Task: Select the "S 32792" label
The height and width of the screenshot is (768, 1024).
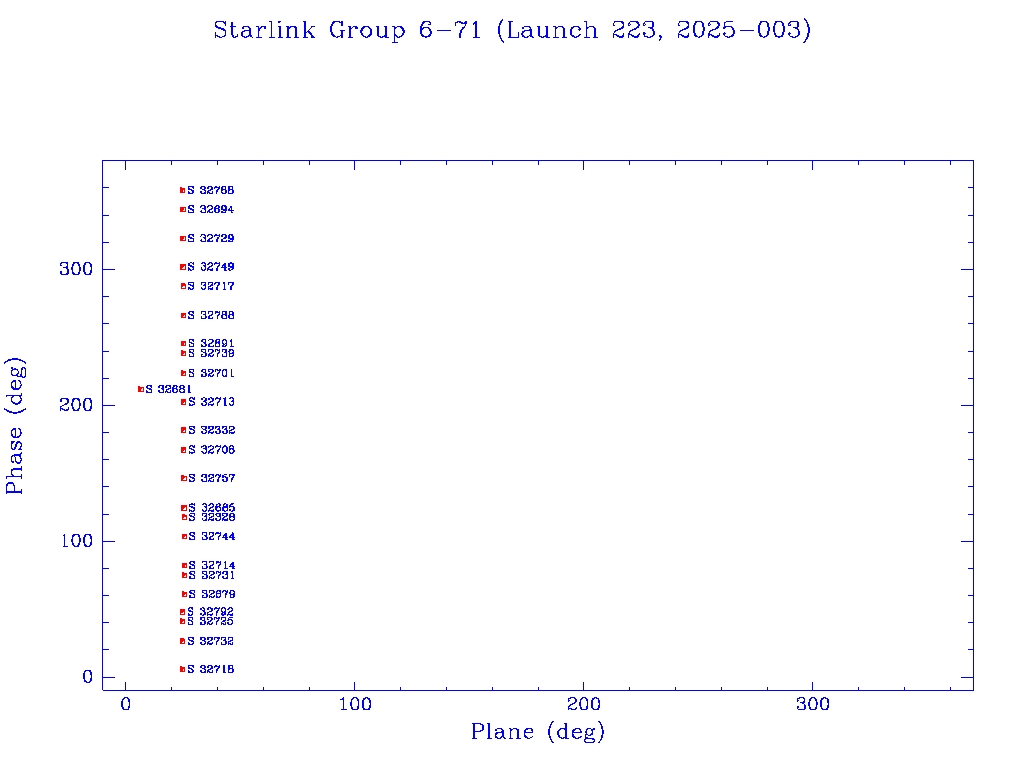Action: pyautogui.click(x=210, y=612)
